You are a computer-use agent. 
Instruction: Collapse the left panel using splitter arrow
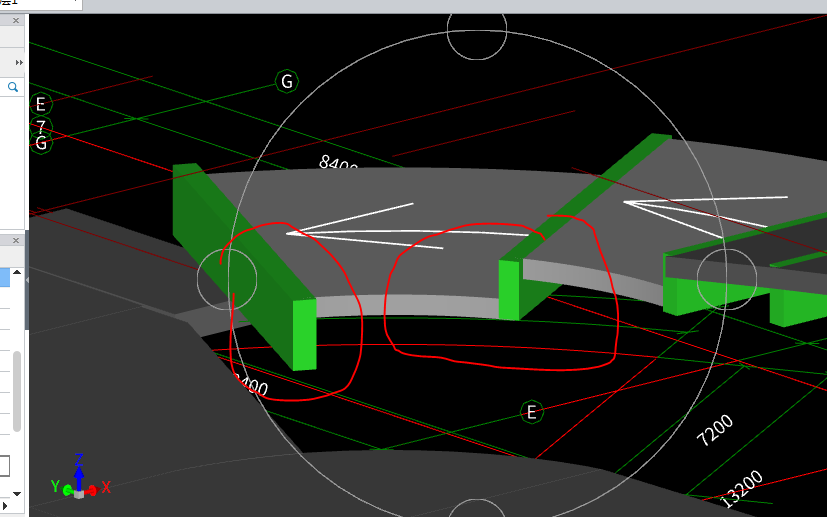(x=27, y=280)
